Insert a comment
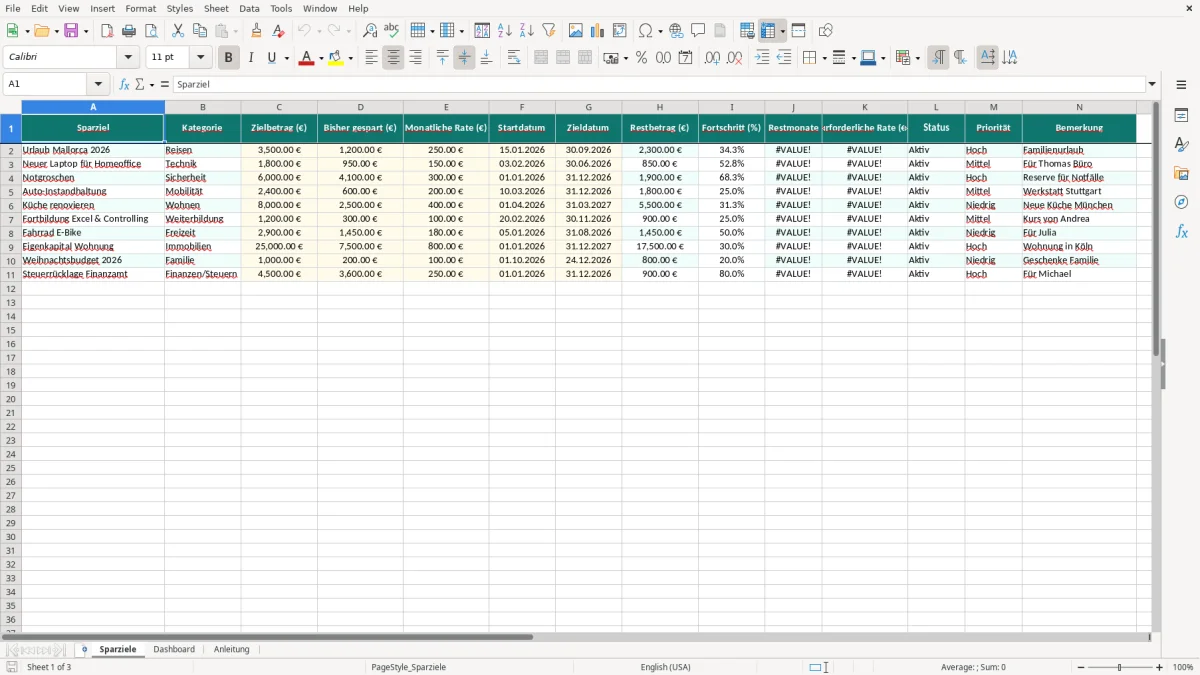Screen dimensions: 1200x675 [698, 31]
